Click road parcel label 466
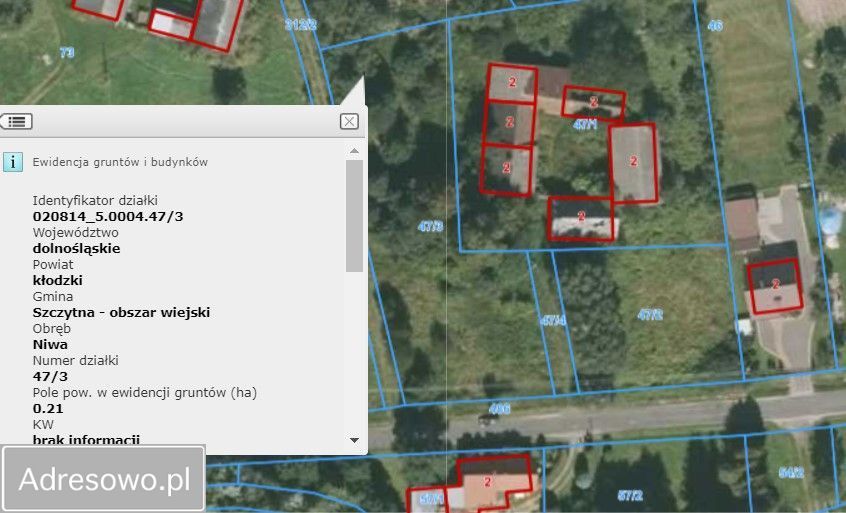This screenshot has width=846, height=513. pyautogui.click(x=500, y=408)
